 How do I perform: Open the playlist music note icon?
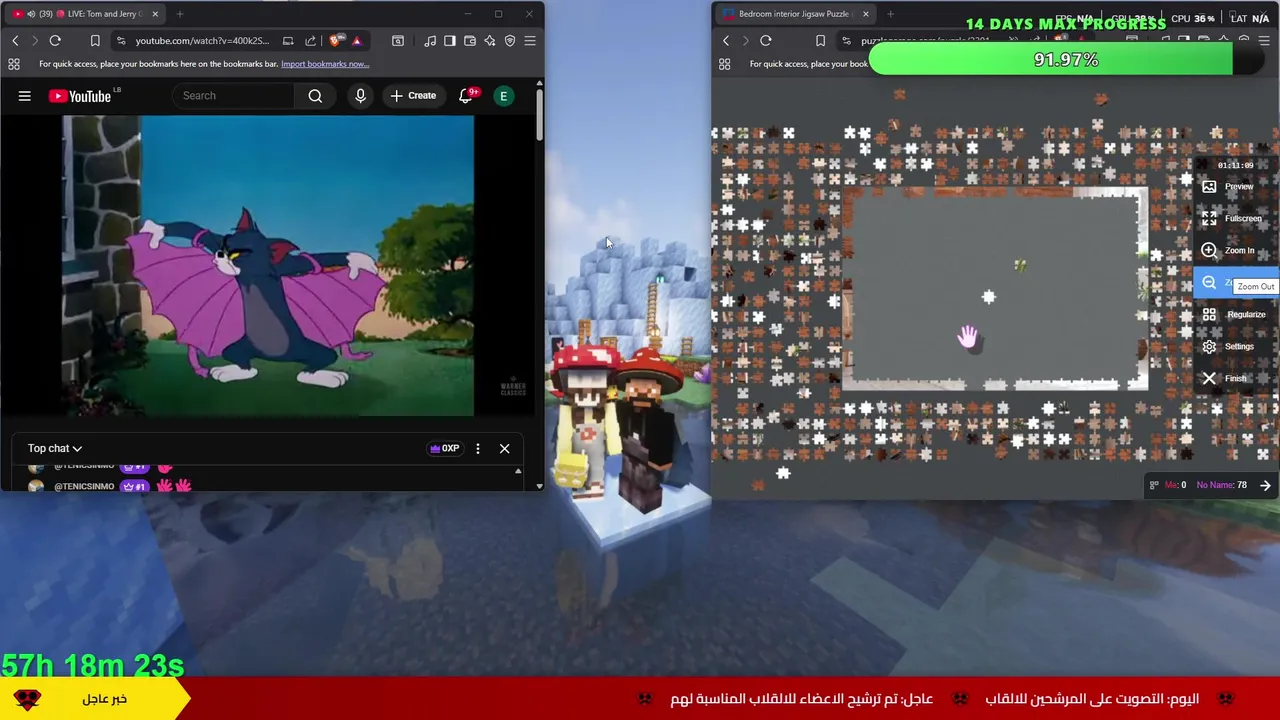430,41
